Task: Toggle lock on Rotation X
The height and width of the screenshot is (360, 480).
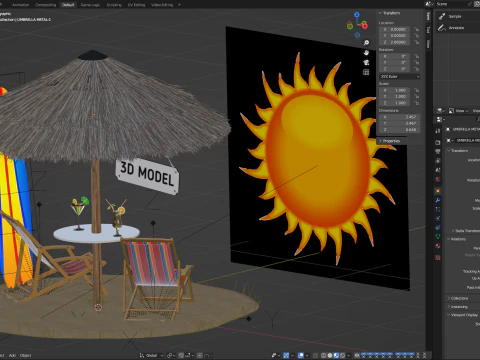Action: click(x=416, y=56)
